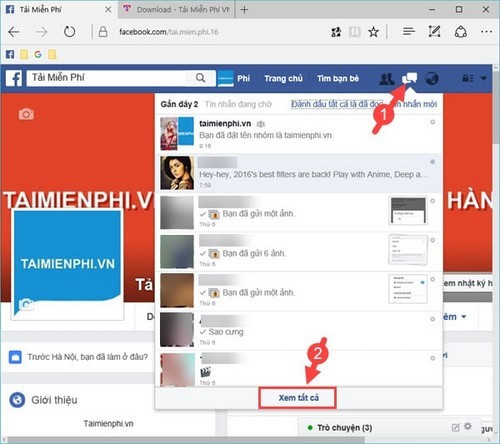This screenshot has height=444, width=500.
Task: Toggle read status dot for taimienphi.vn message
Action: click(x=432, y=122)
